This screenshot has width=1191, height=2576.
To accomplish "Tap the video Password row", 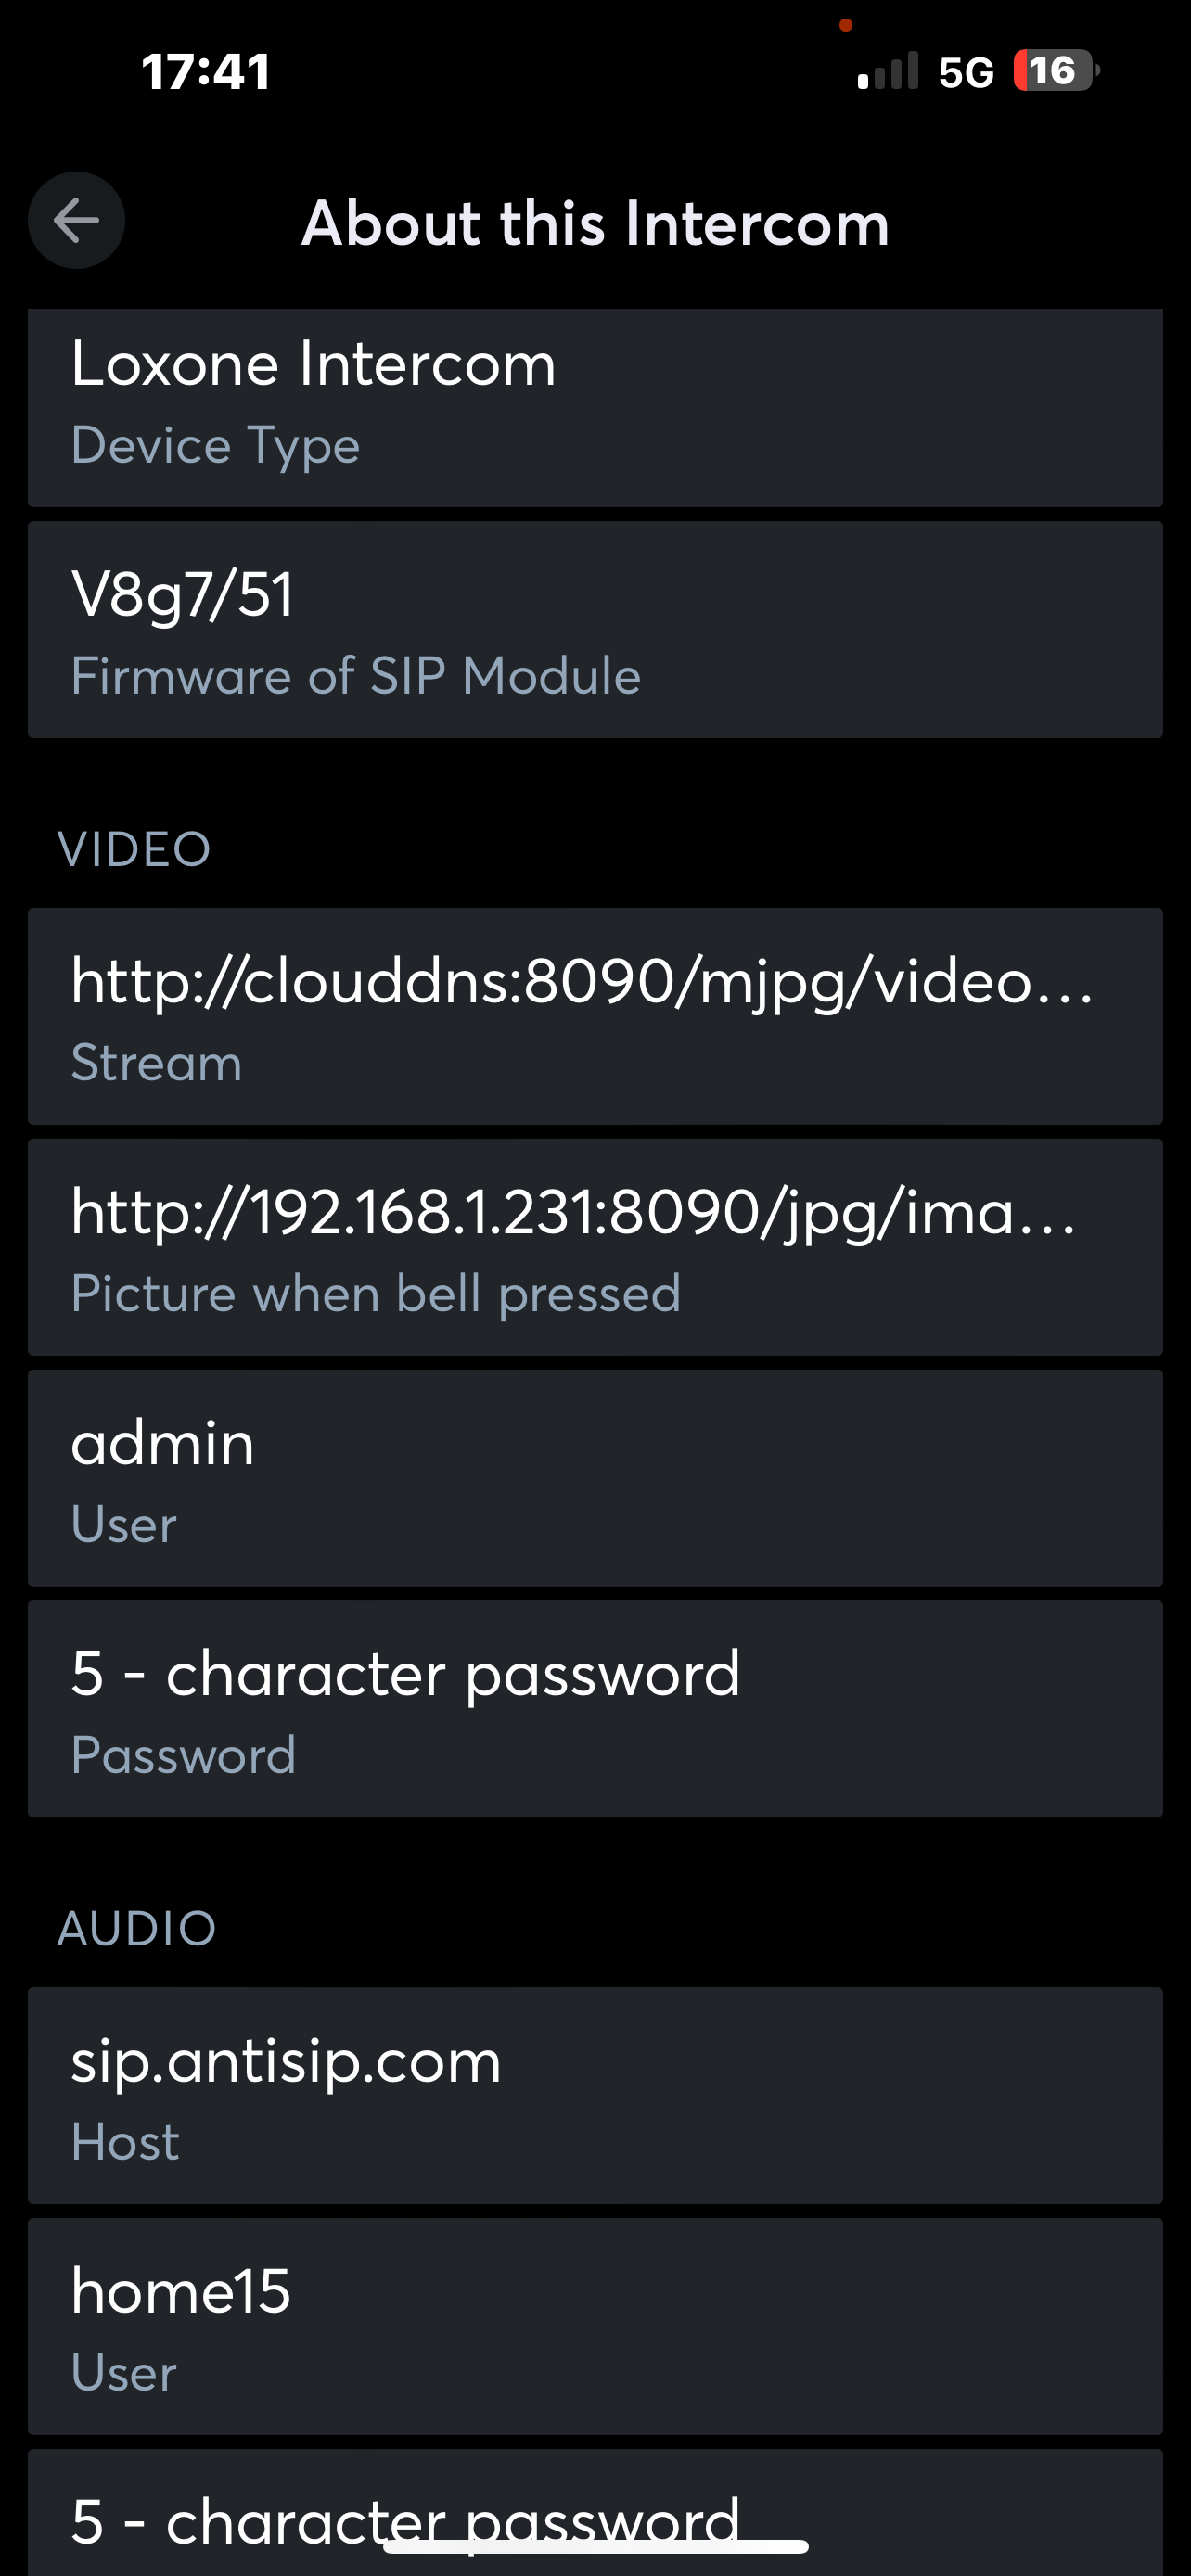I will [x=595, y=1709].
